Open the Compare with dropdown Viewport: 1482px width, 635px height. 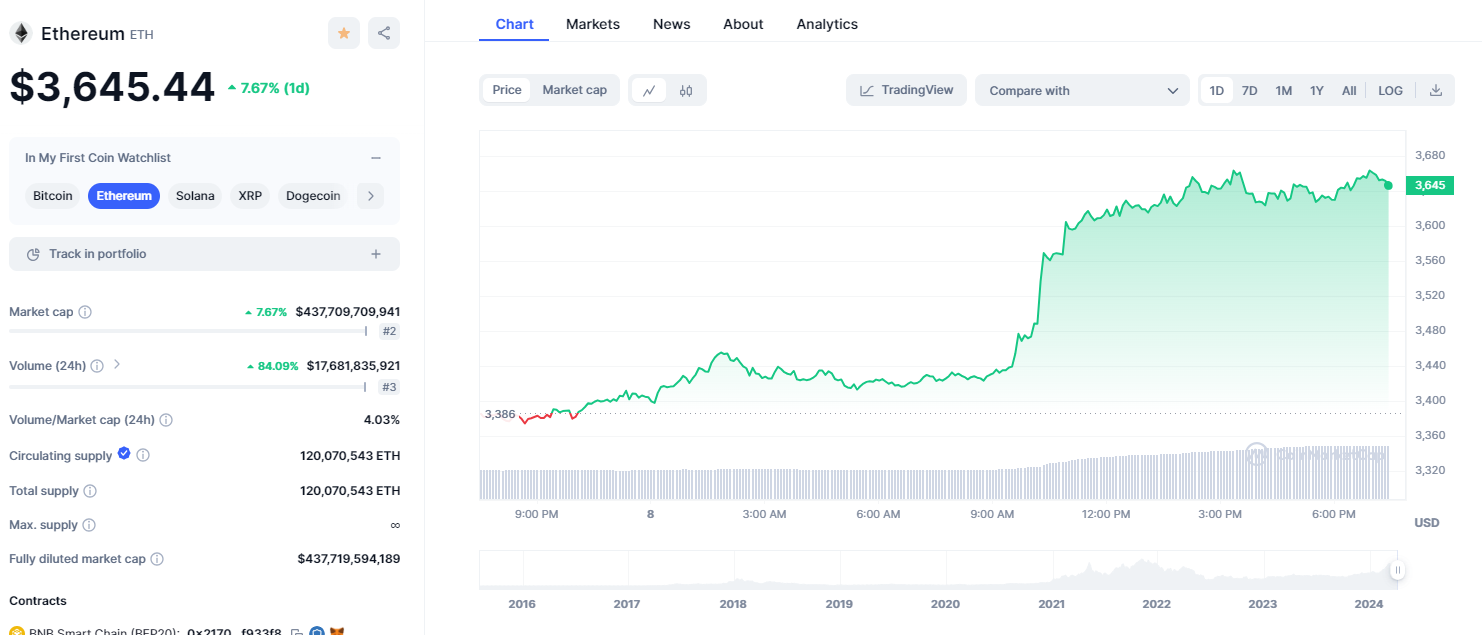point(1082,90)
